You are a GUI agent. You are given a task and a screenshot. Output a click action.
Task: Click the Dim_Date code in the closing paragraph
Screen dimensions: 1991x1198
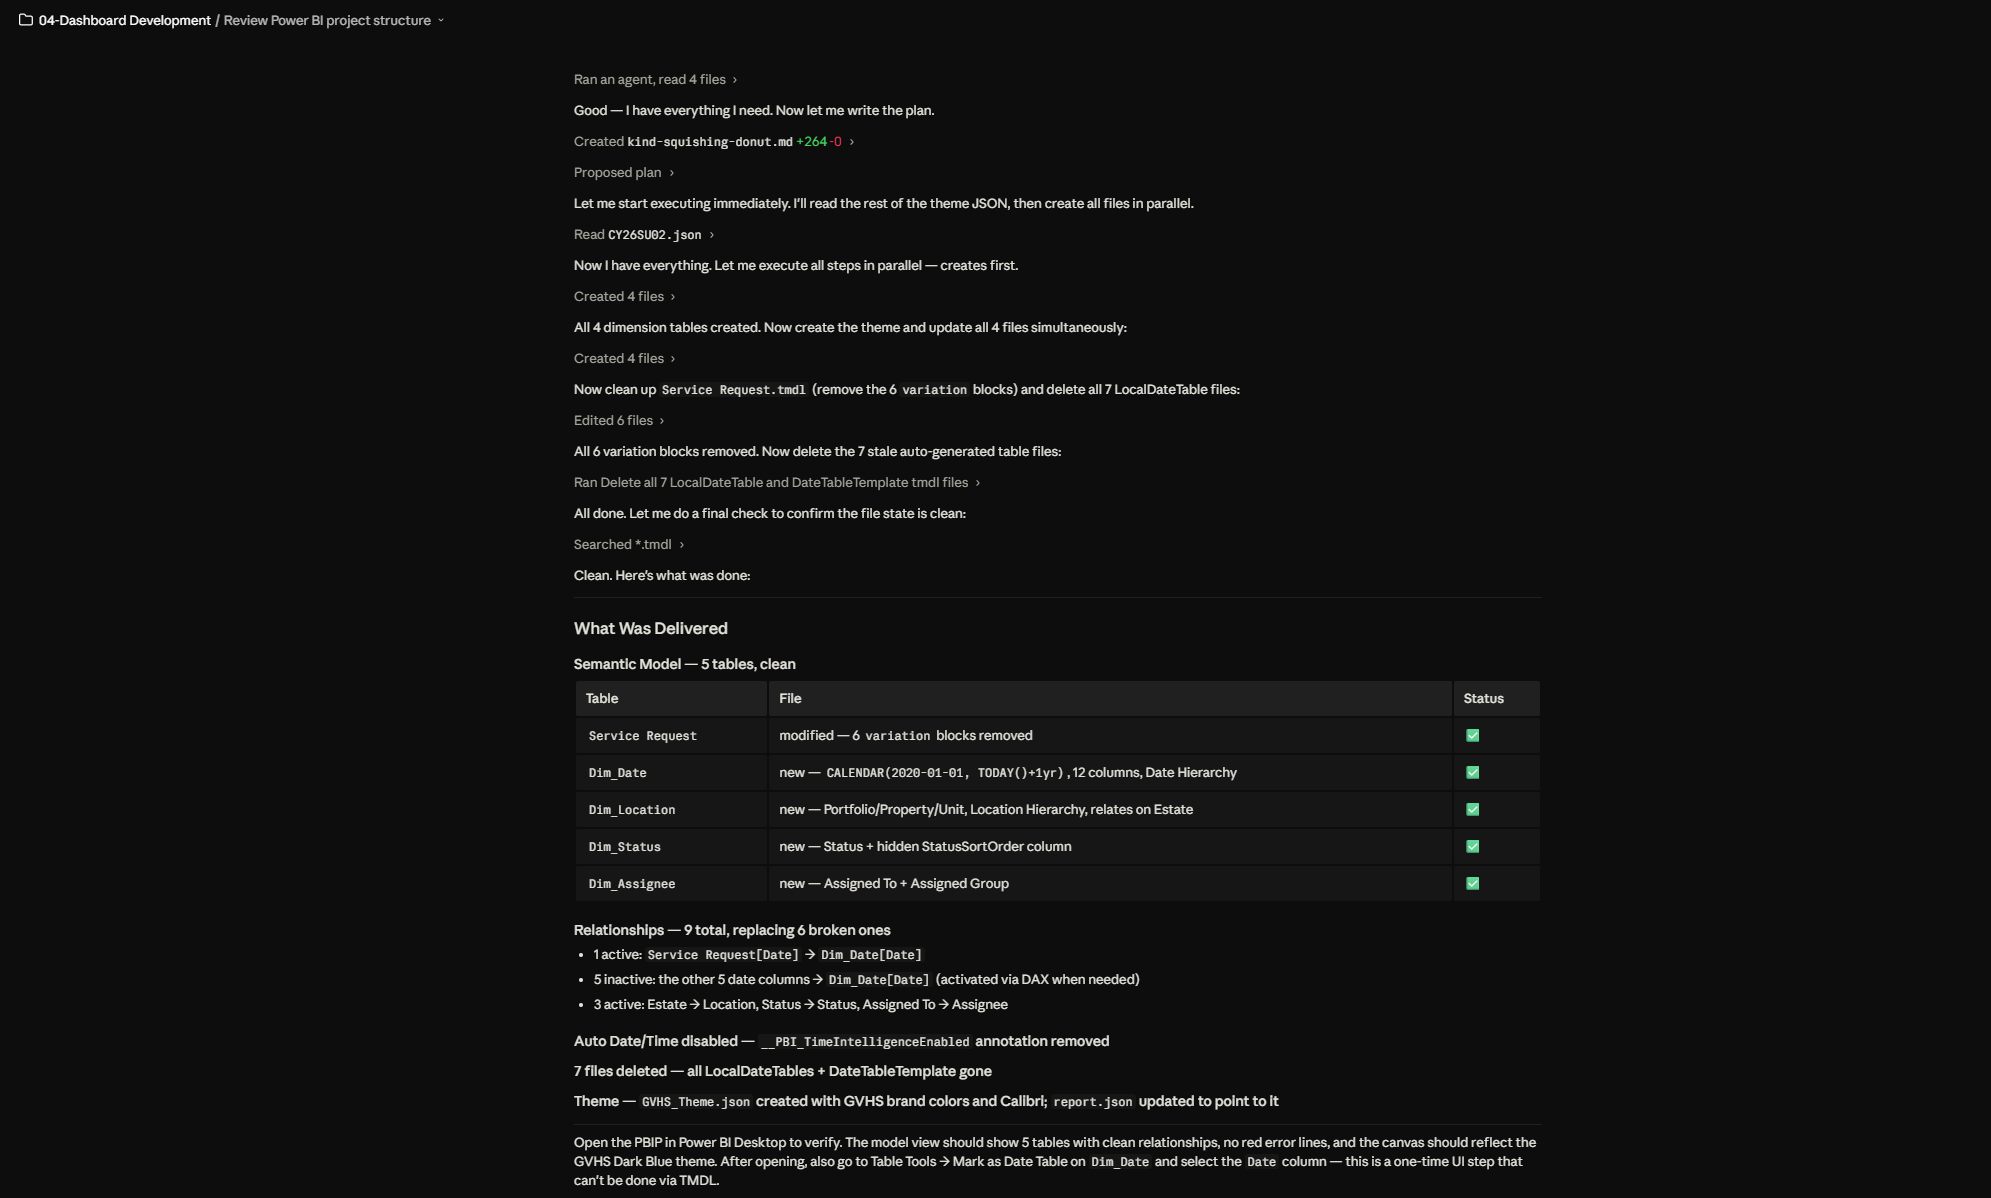[1119, 1162]
